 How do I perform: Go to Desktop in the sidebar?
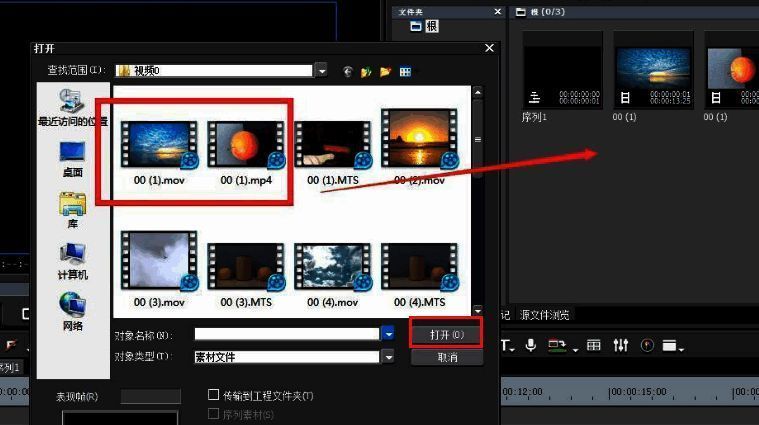click(x=72, y=156)
